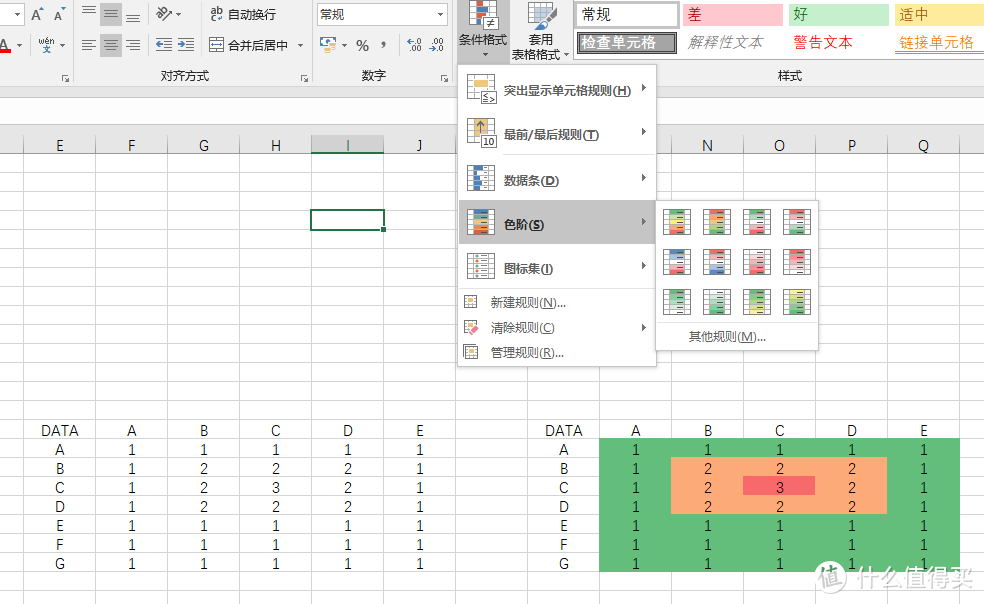Click the clear rules (清除规则) eraser icon

pyautogui.click(x=472, y=327)
